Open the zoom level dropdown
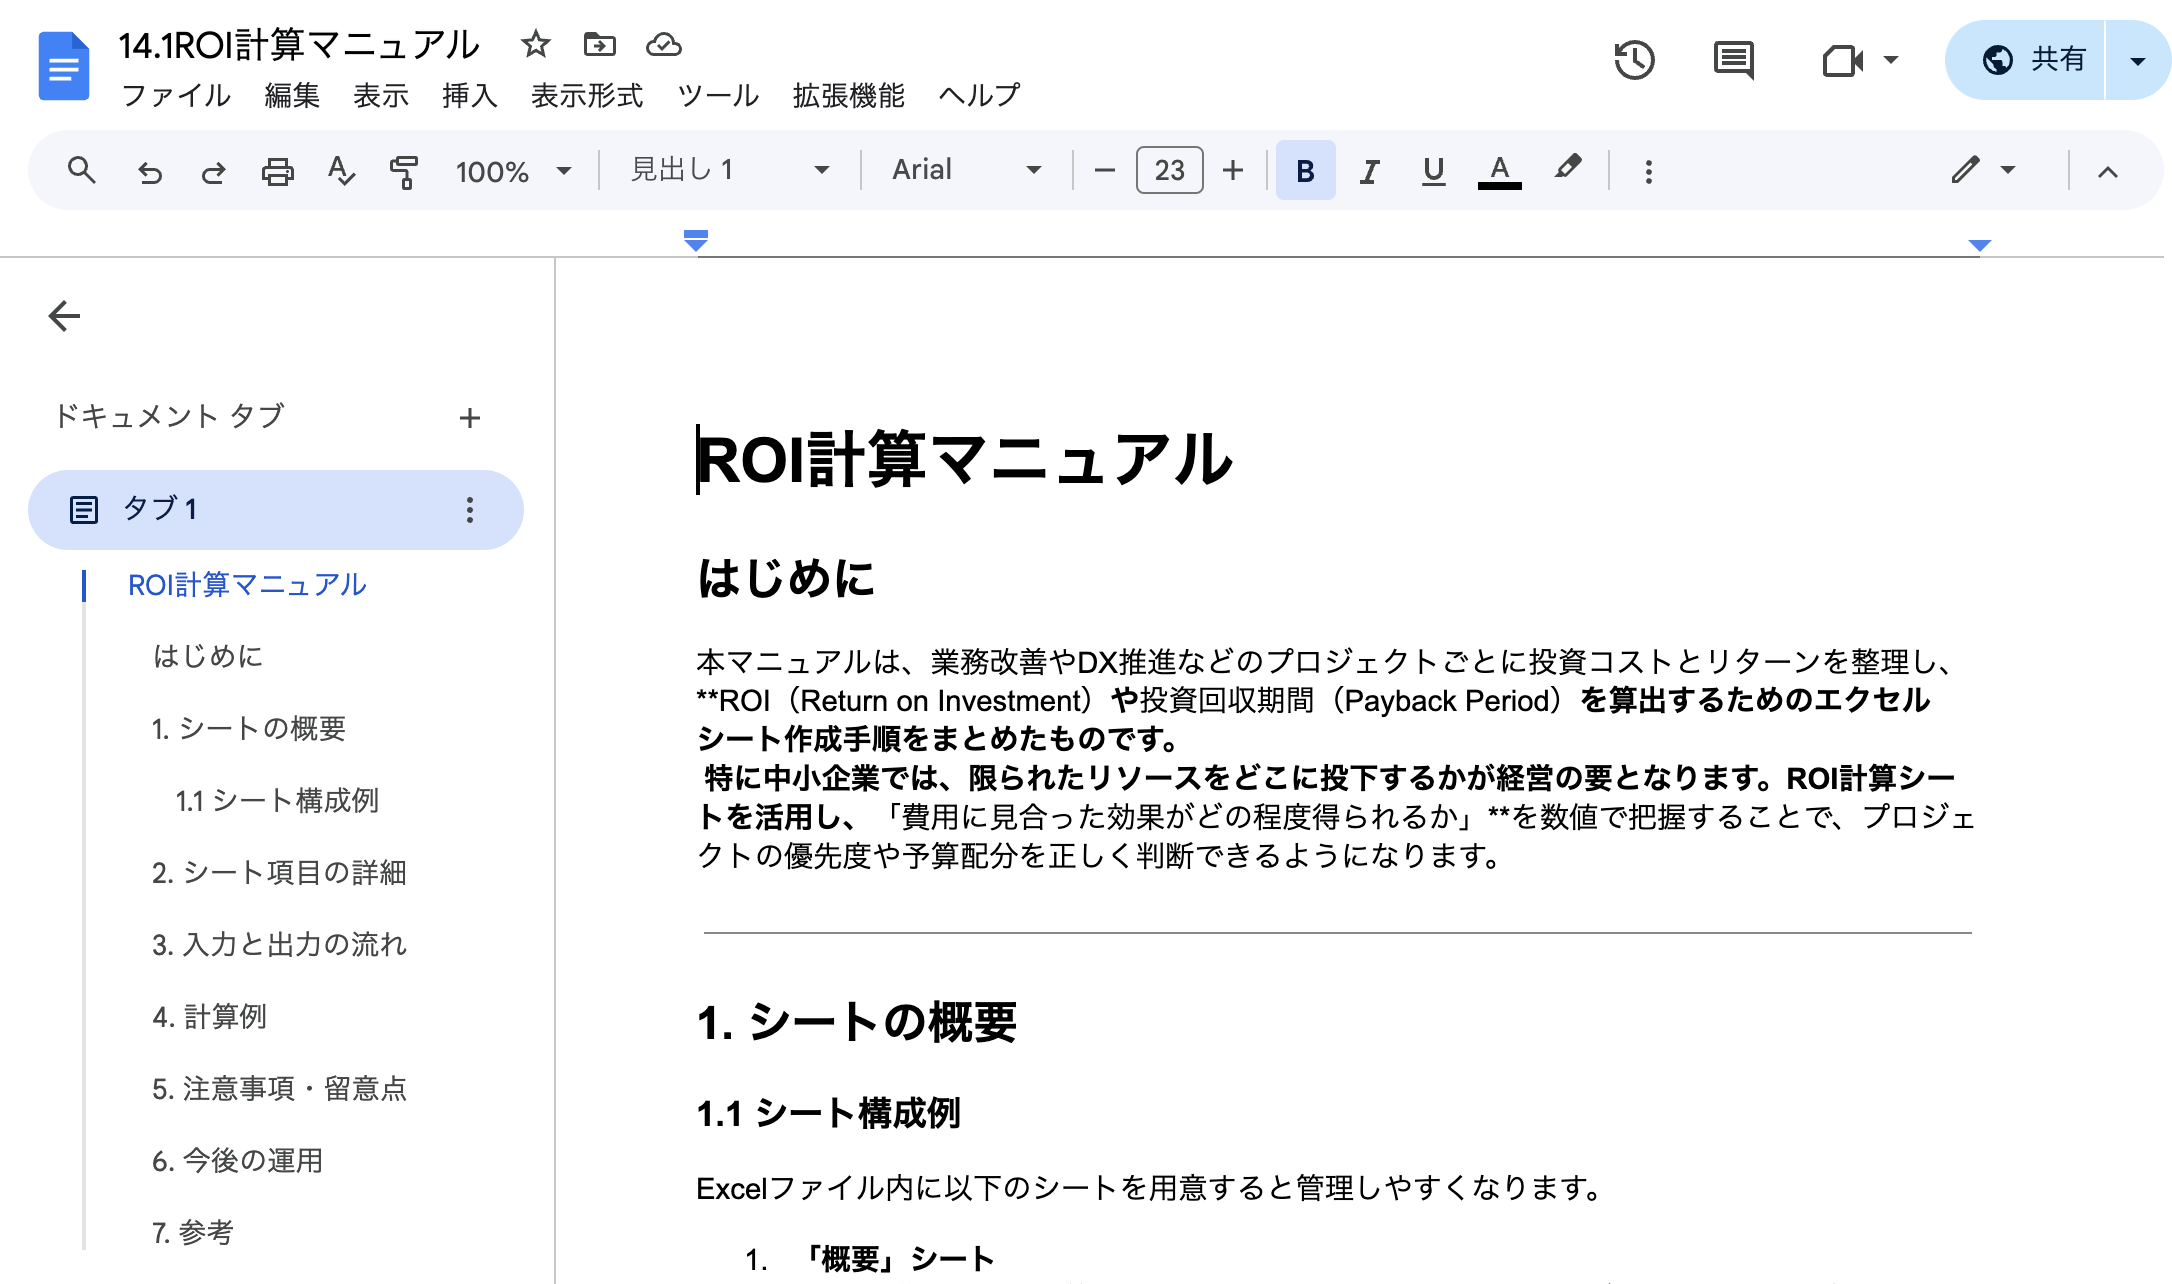The width and height of the screenshot is (2172, 1284). (x=514, y=170)
